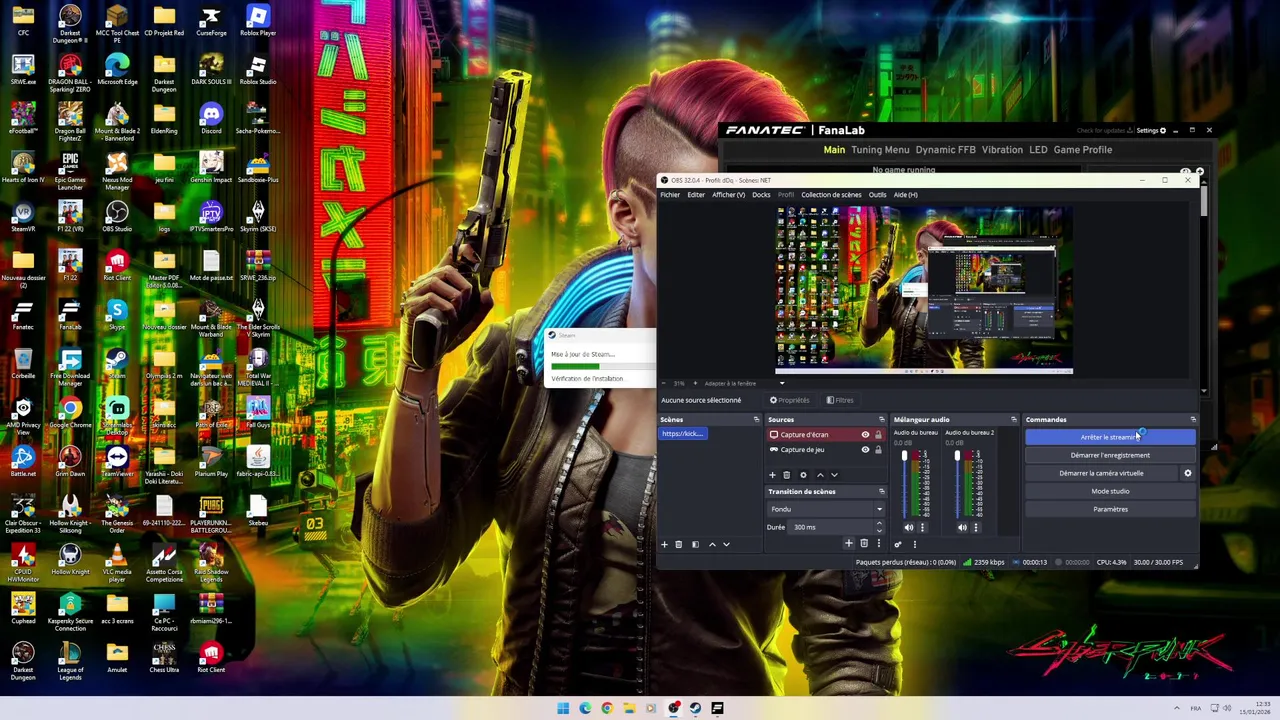Open the preview scaling dropdown arrow below the preview
The image size is (1280, 720).
(x=782, y=383)
